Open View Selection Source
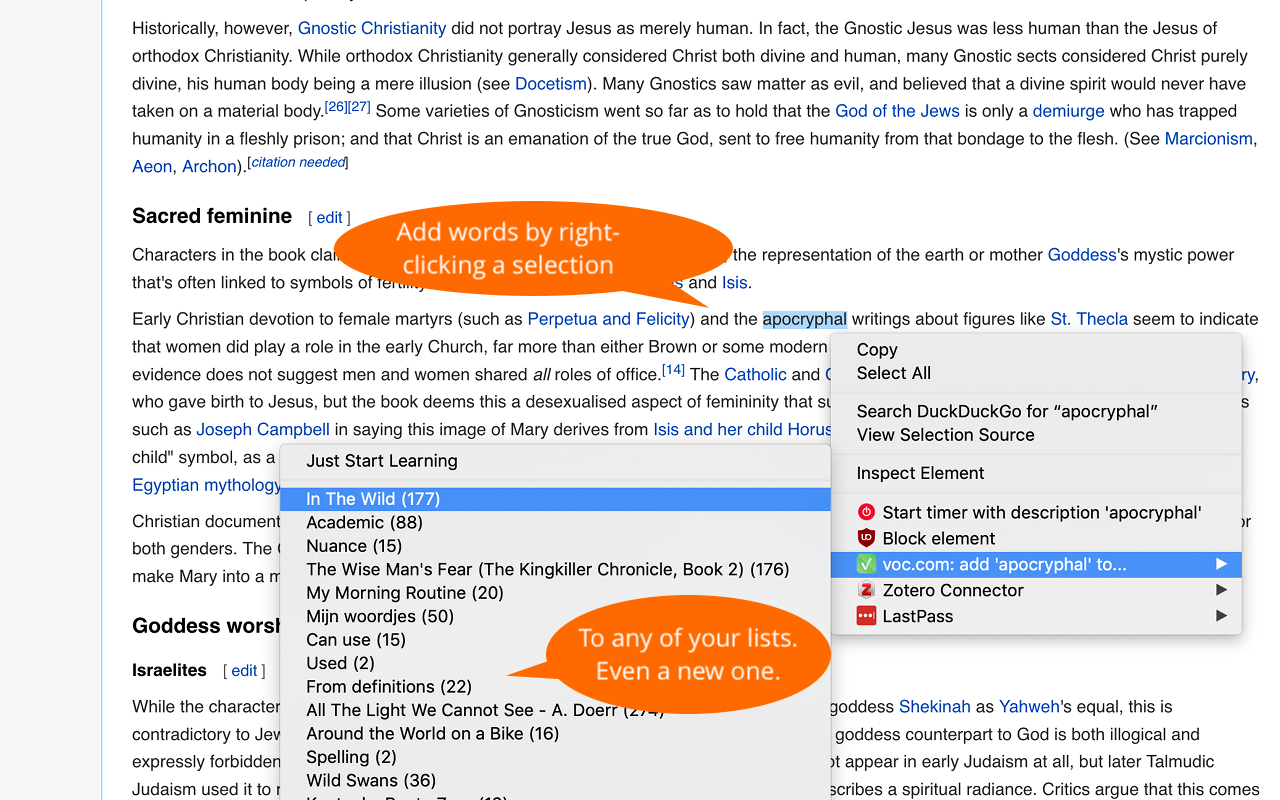The height and width of the screenshot is (800, 1280). (x=1036, y=435)
